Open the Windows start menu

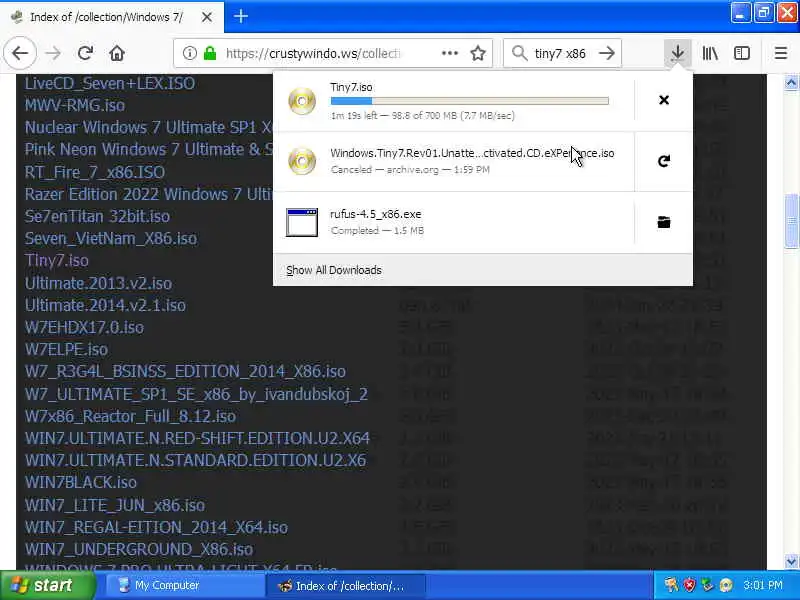[47, 585]
